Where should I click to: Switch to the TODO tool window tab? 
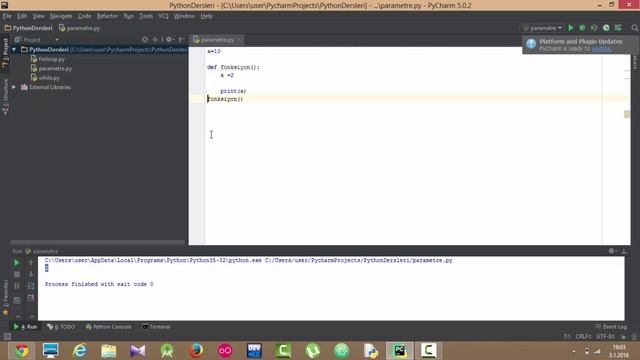tap(61, 327)
